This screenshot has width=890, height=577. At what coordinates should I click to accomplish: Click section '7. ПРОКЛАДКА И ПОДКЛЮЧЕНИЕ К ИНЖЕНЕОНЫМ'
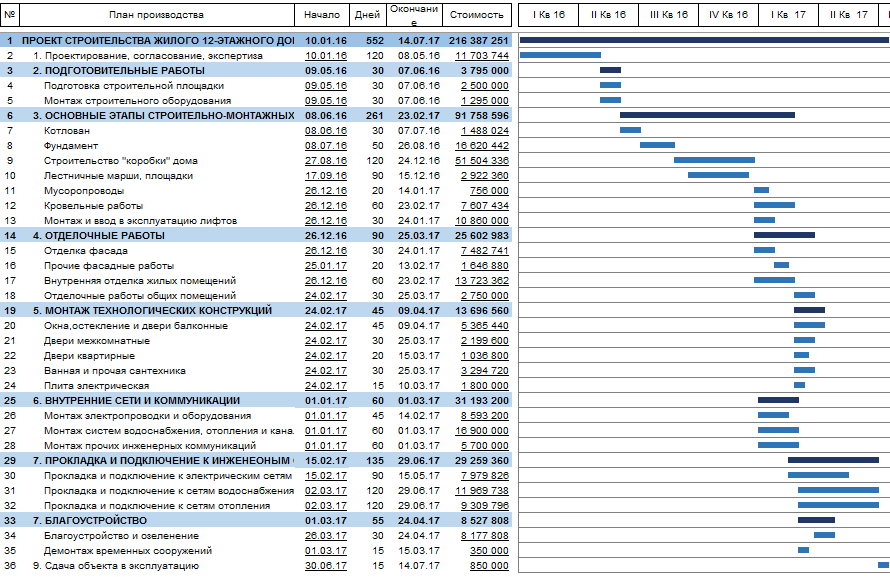[x=163, y=461]
